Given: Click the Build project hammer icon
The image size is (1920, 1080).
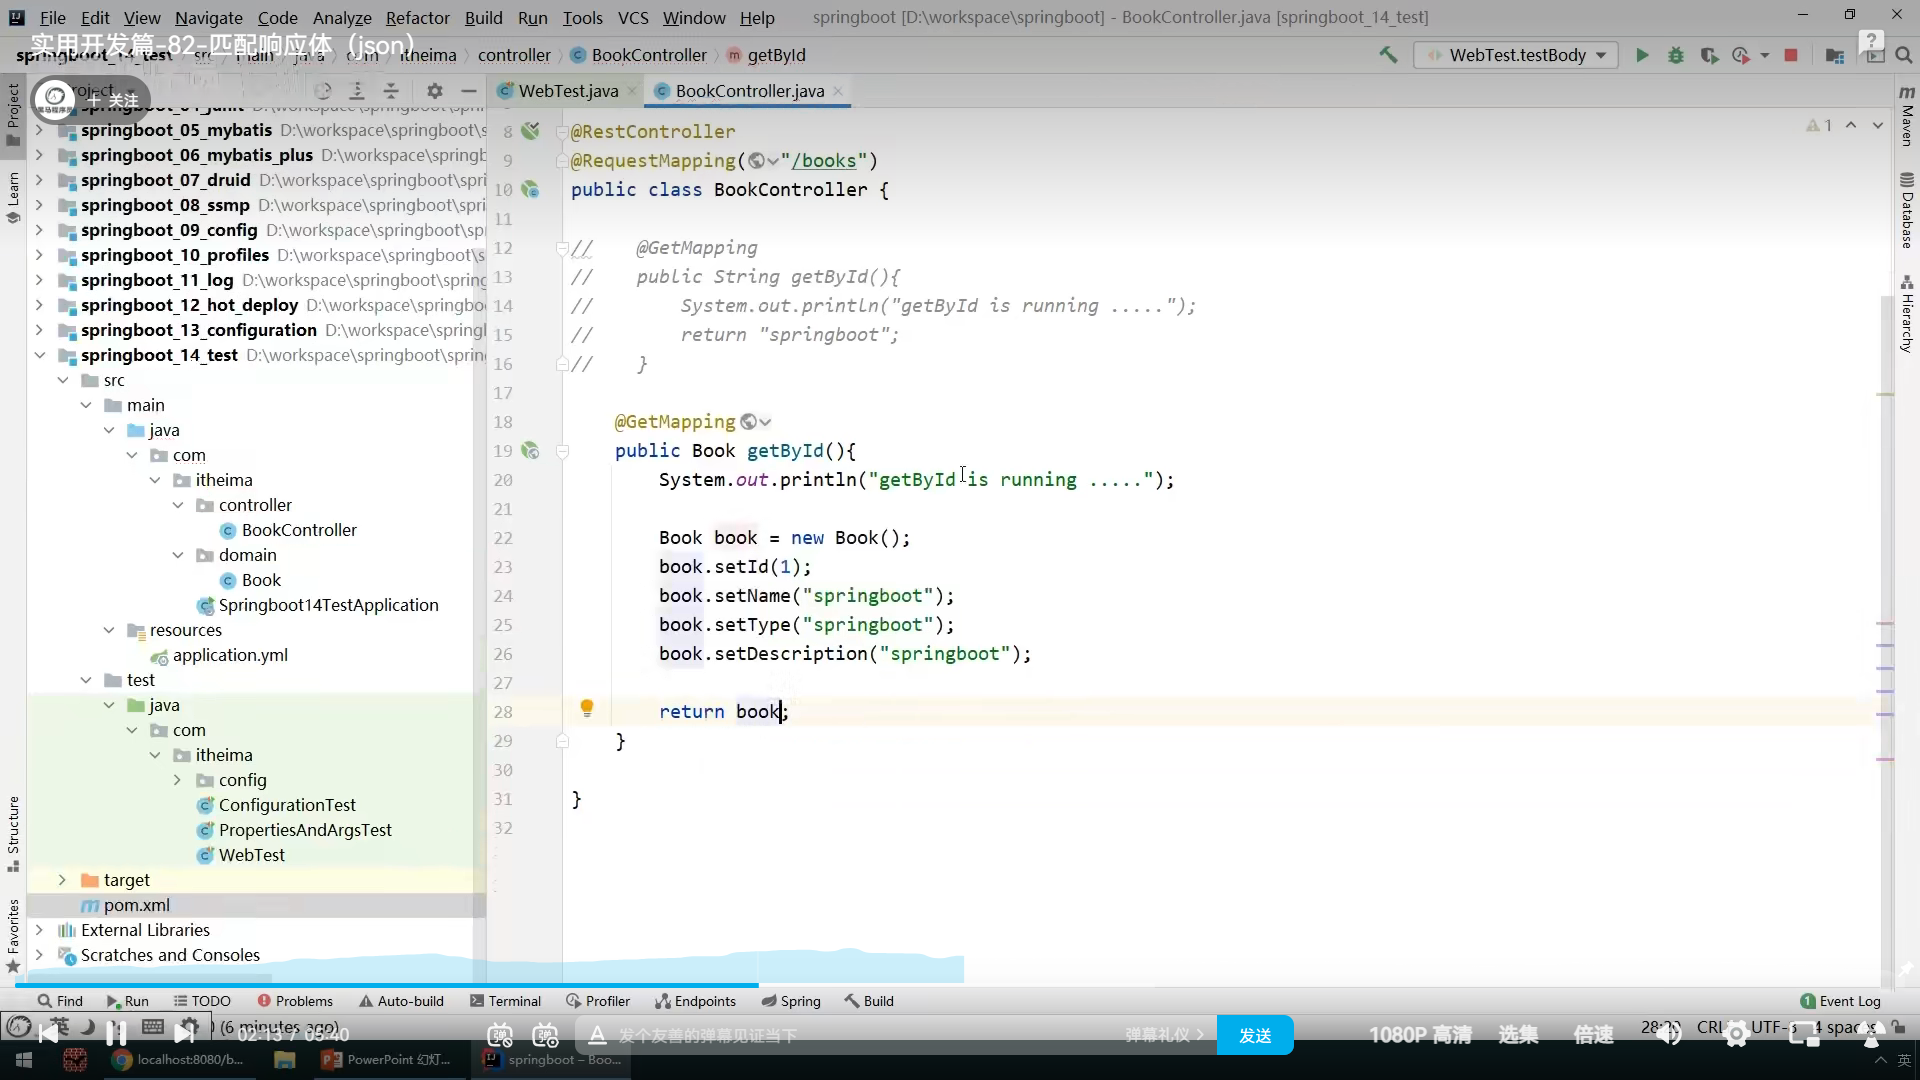Looking at the screenshot, I should coord(1388,55).
